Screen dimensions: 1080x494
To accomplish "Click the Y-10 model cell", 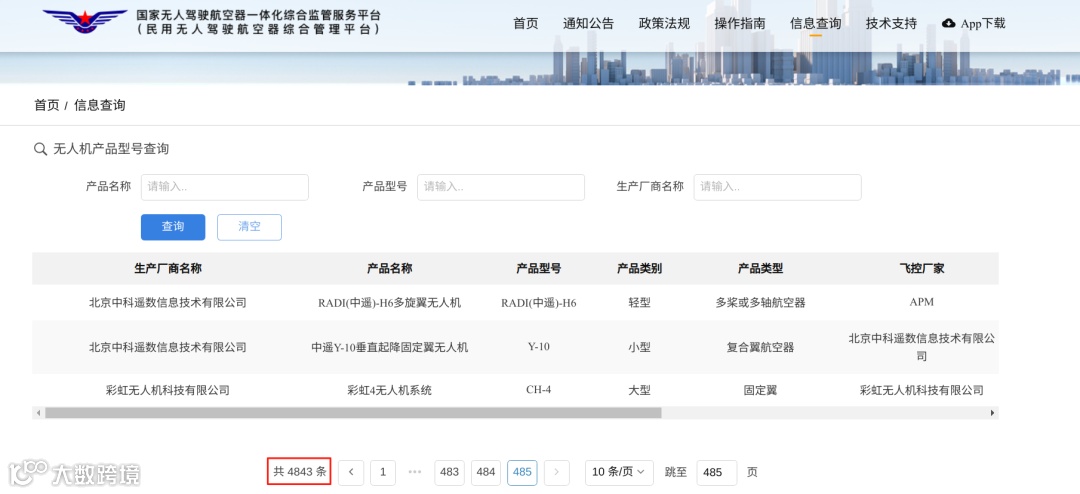I will 539,347.
